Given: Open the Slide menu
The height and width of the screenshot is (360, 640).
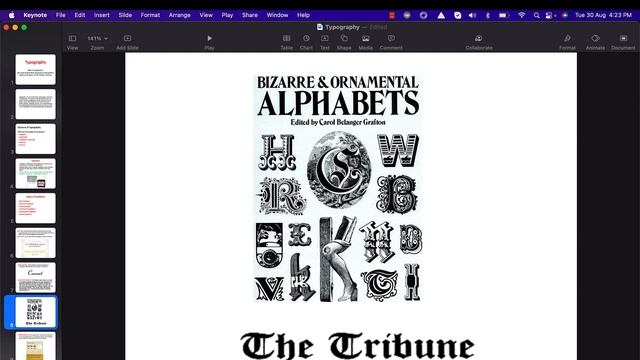Looking at the screenshot, I should [125, 15].
